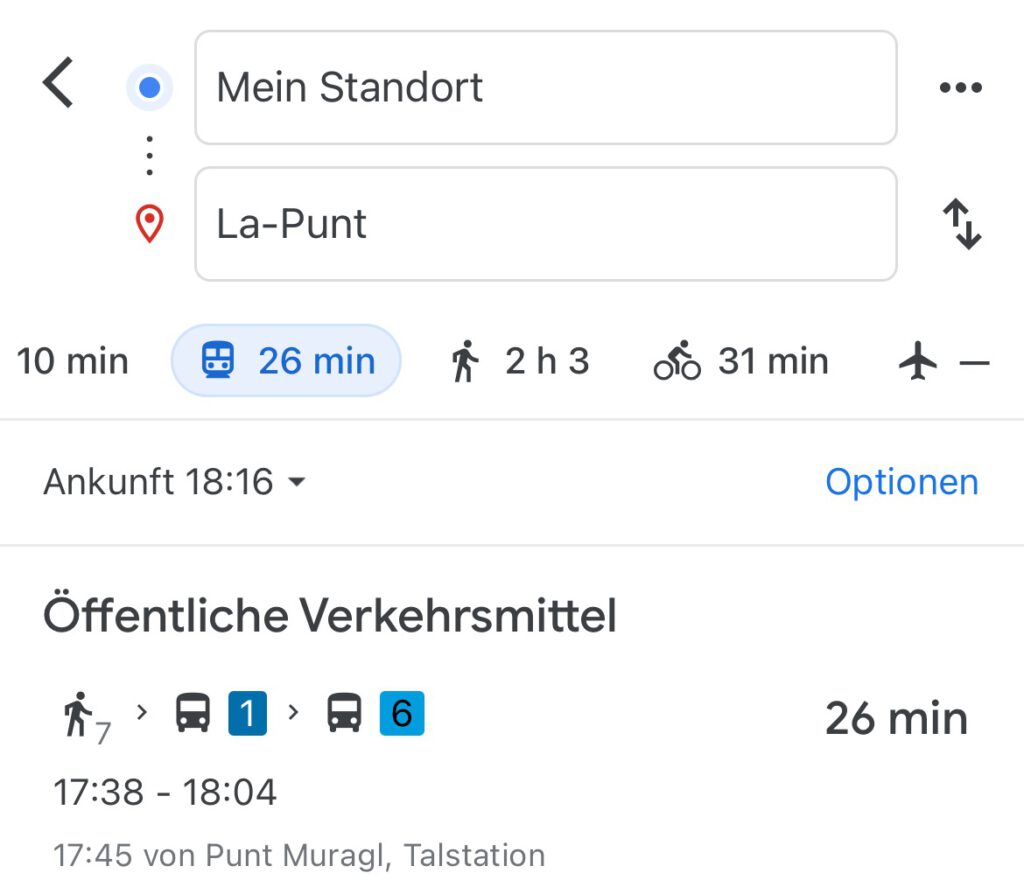Select the public transit 26 min tab
Viewport: 1024px width, 894px height.
(286, 360)
